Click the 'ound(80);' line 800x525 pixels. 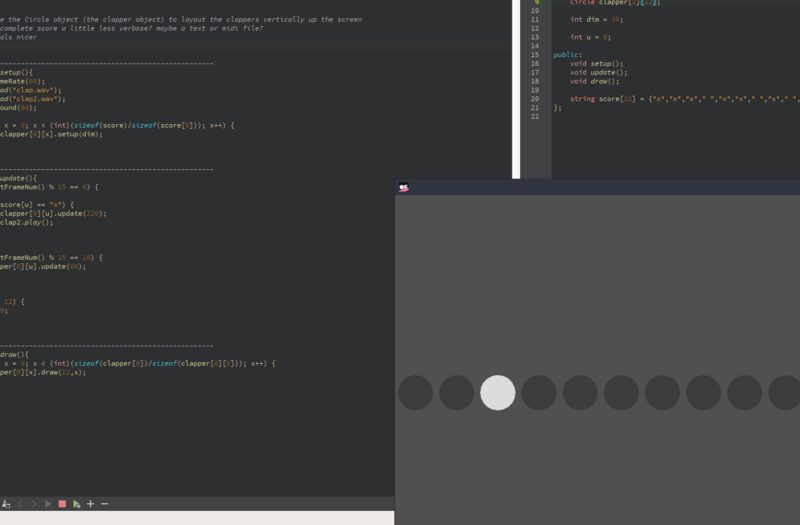point(18,108)
